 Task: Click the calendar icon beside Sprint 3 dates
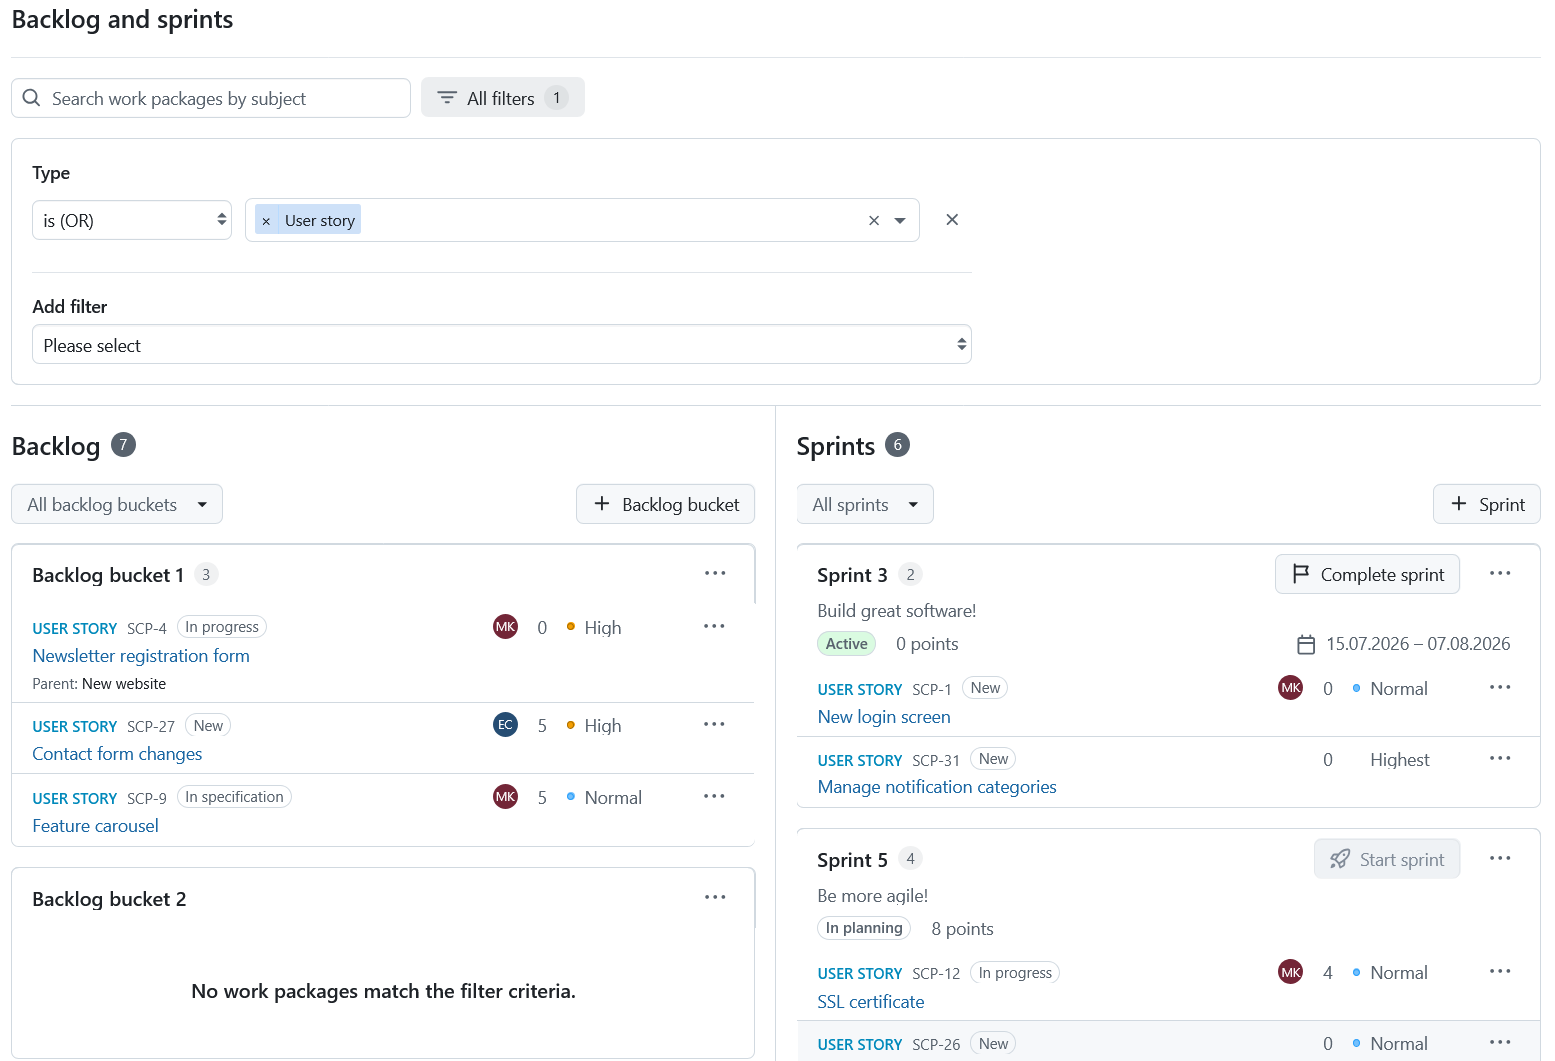click(1306, 645)
